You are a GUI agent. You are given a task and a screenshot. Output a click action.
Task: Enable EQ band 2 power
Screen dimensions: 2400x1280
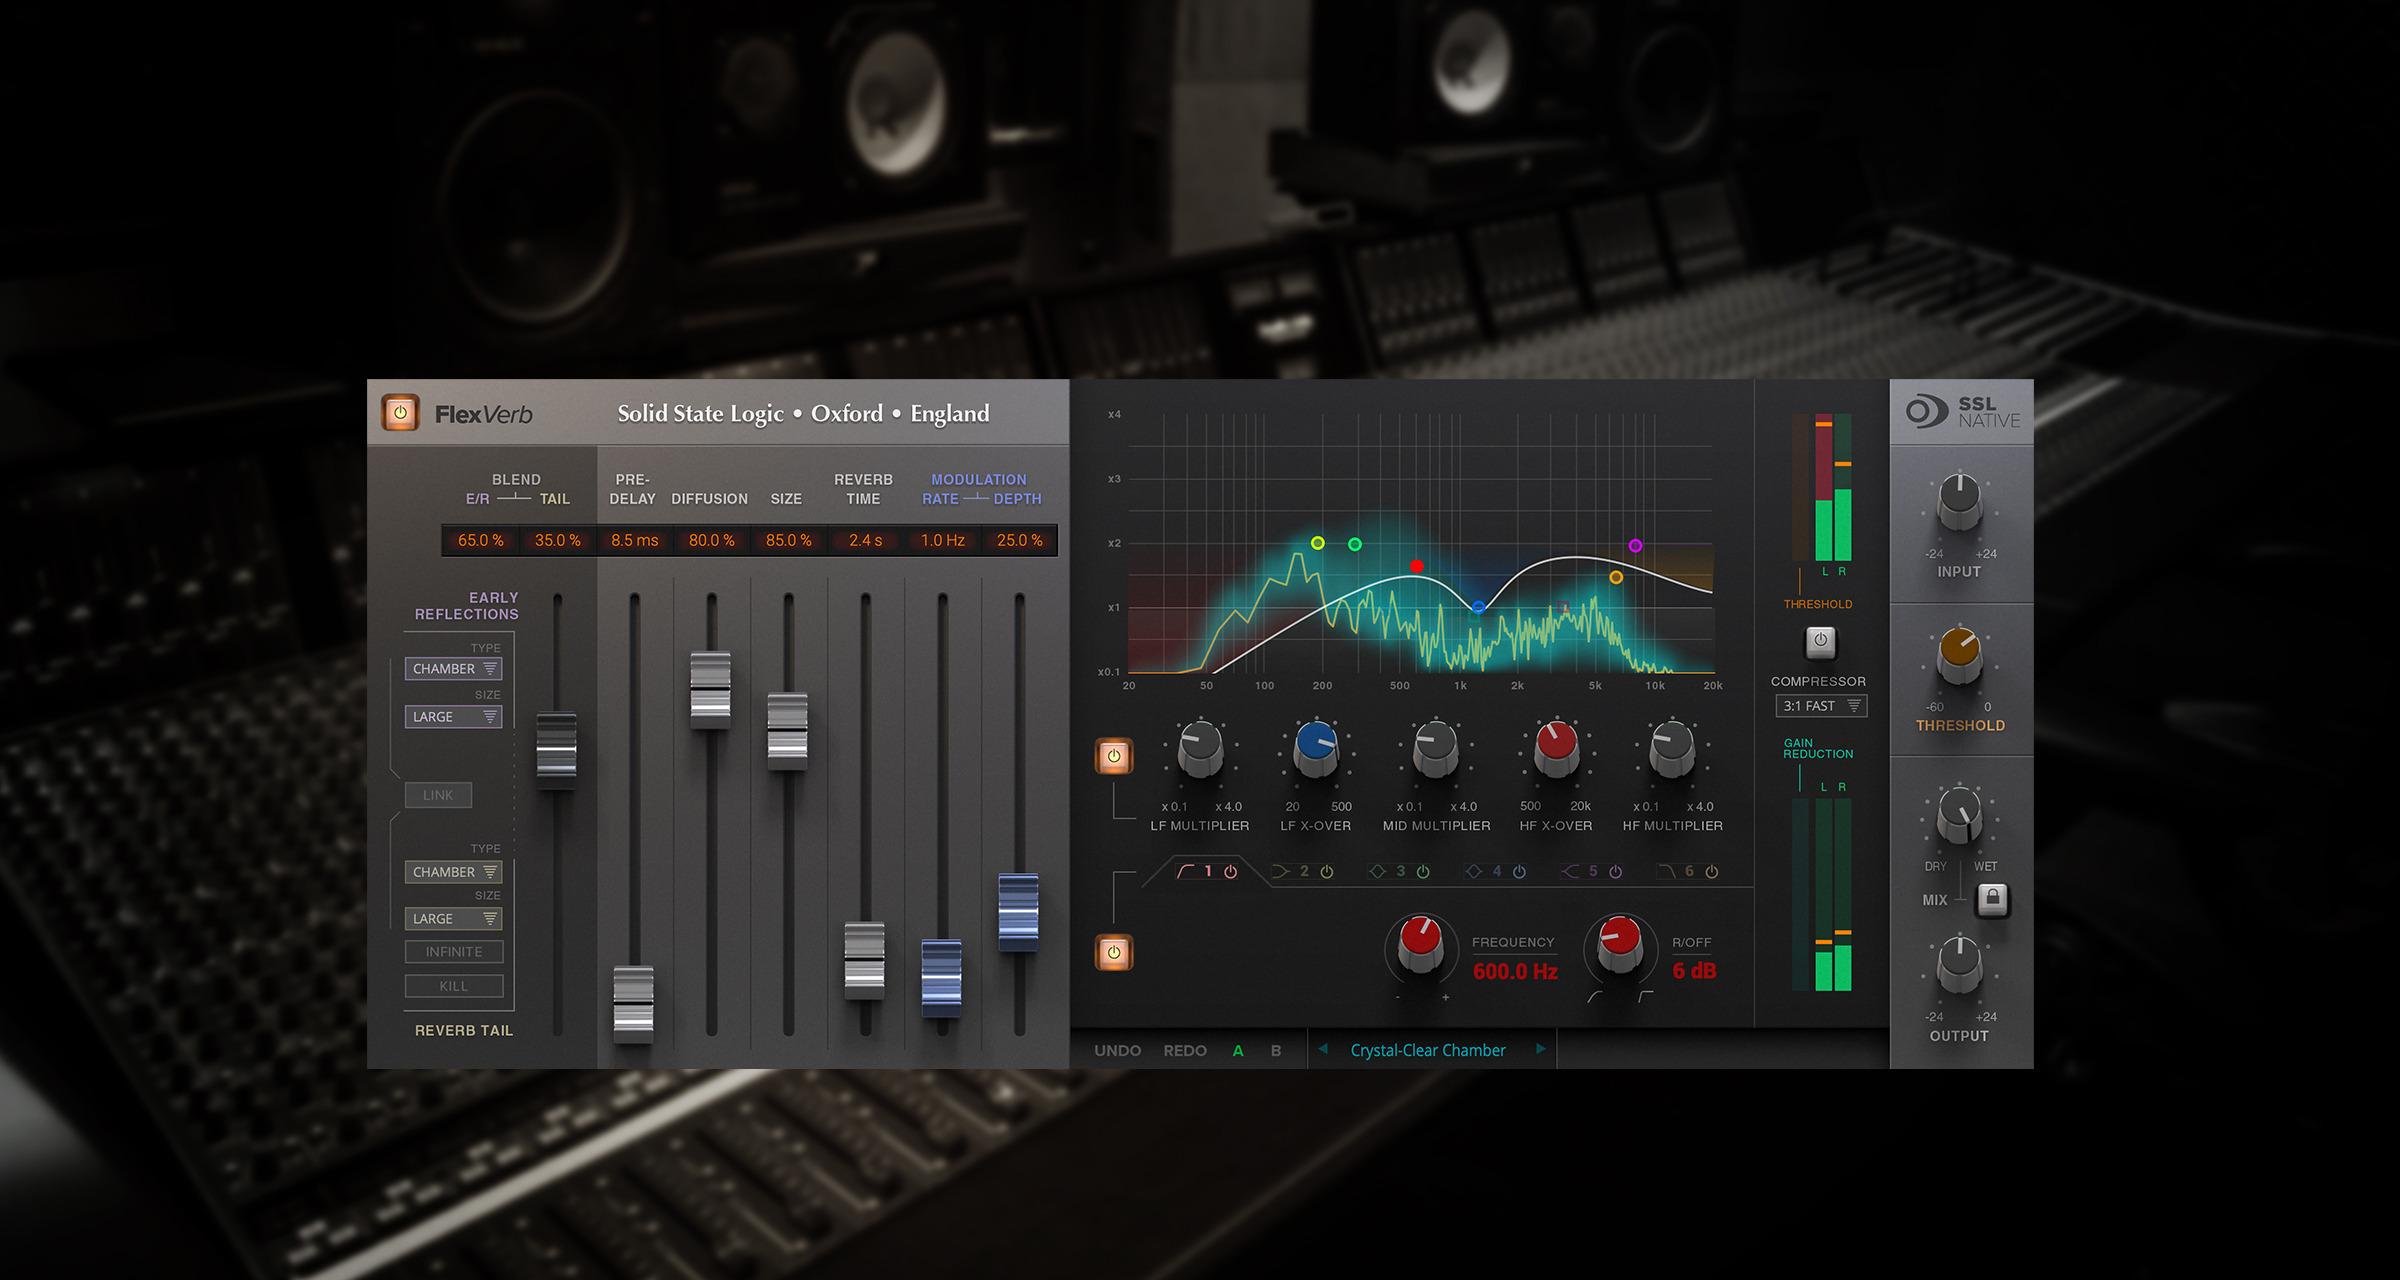pyautogui.click(x=1327, y=872)
